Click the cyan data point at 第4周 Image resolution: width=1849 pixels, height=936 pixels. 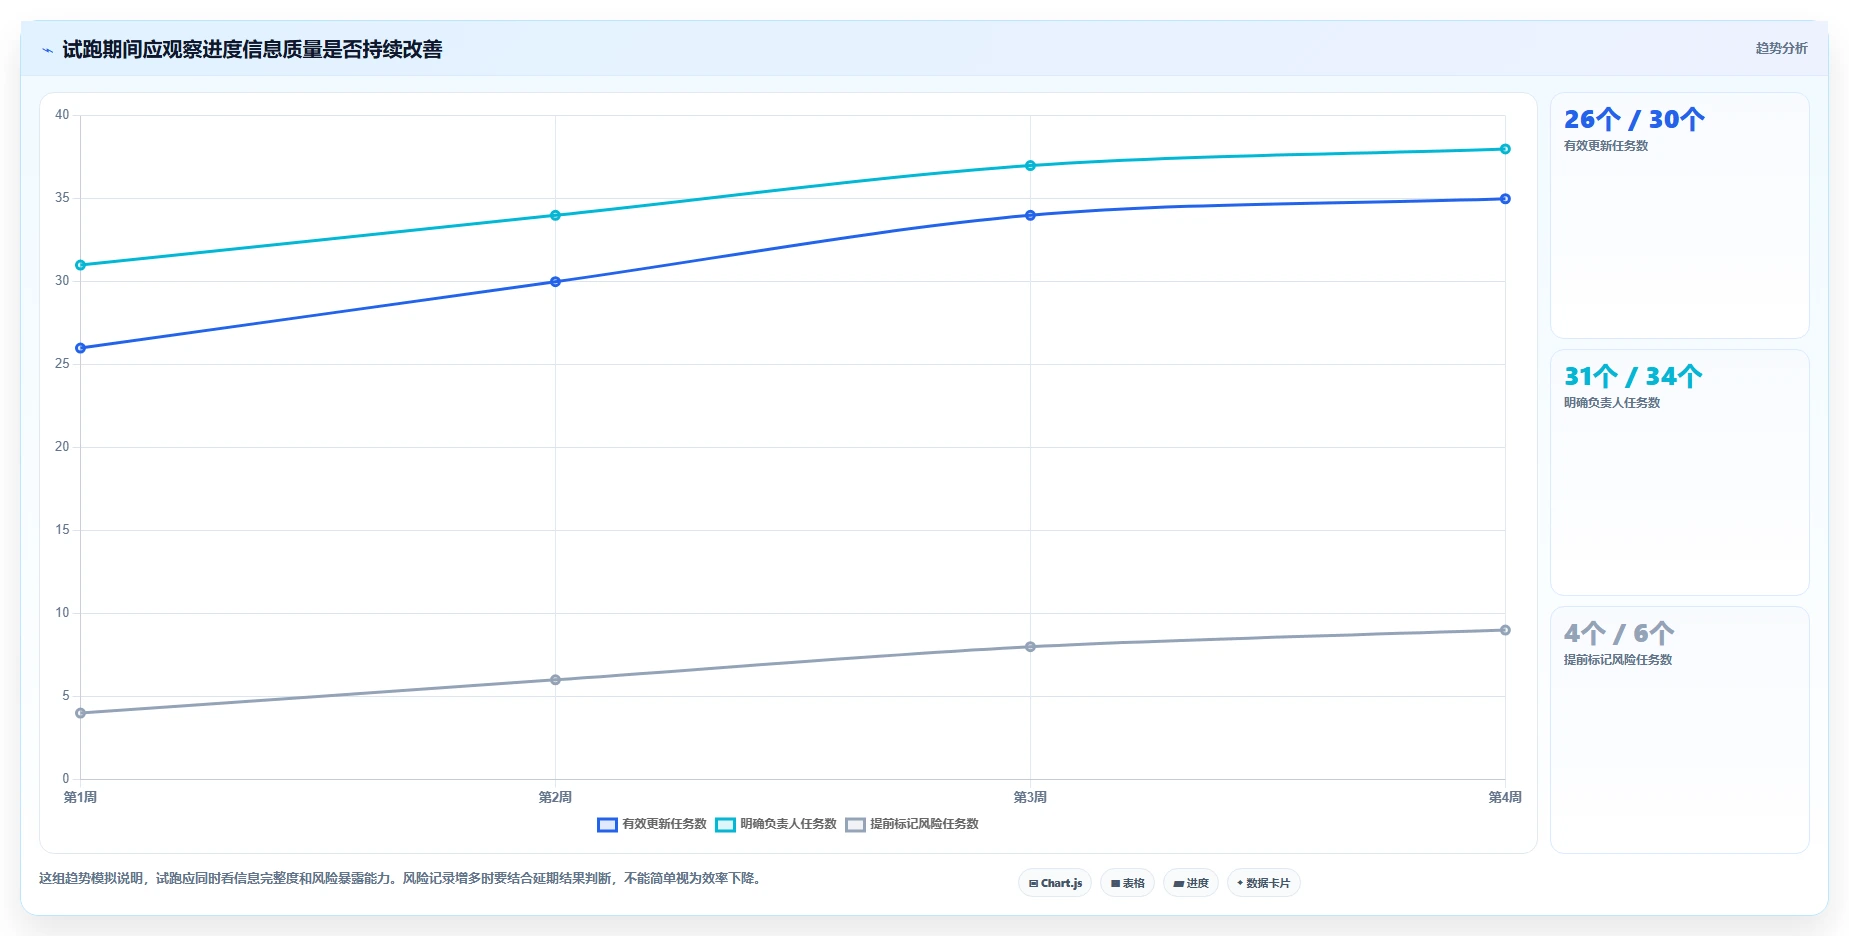[1505, 149]
